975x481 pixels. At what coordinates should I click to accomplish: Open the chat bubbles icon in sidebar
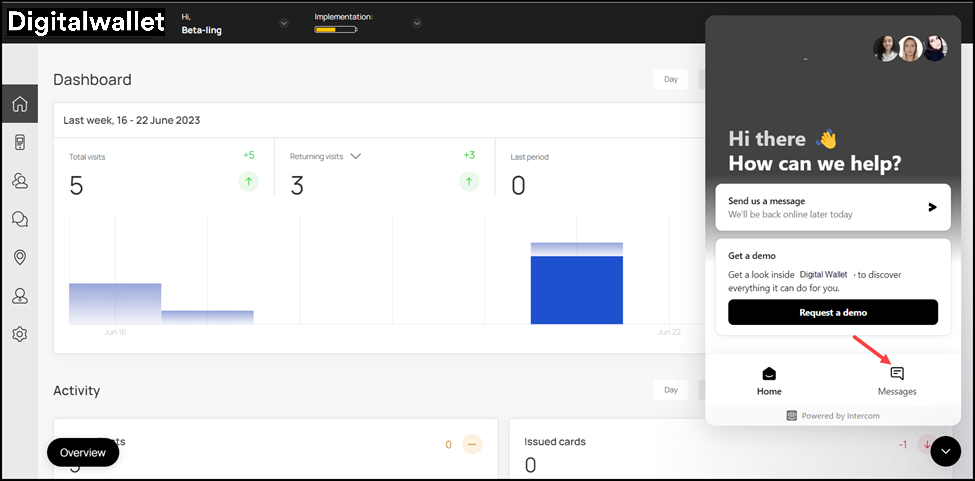(19, 219)
